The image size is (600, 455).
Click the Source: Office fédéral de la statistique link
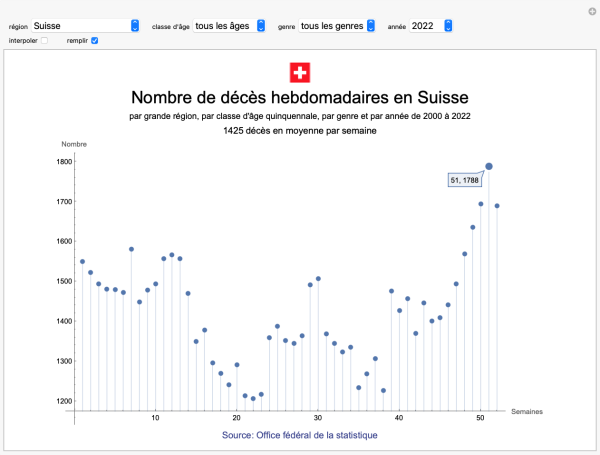(x=300, y=435)
